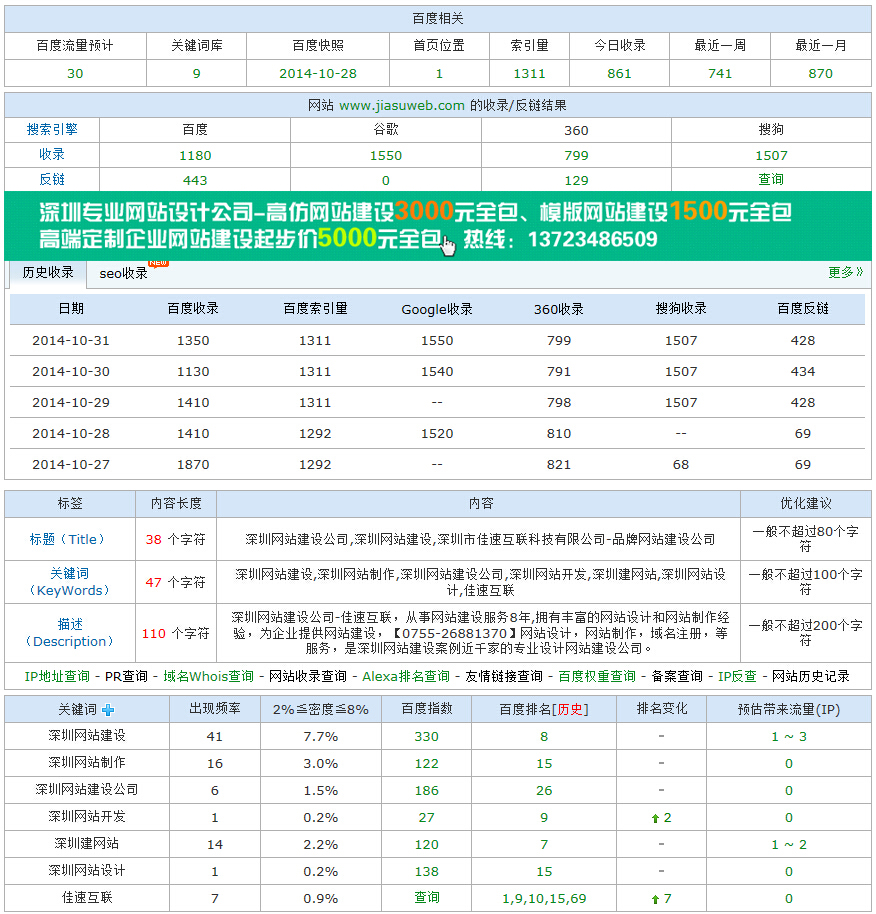Open 360 index count 799
Screen dimensions: 876x914
(x=576, y=156)
